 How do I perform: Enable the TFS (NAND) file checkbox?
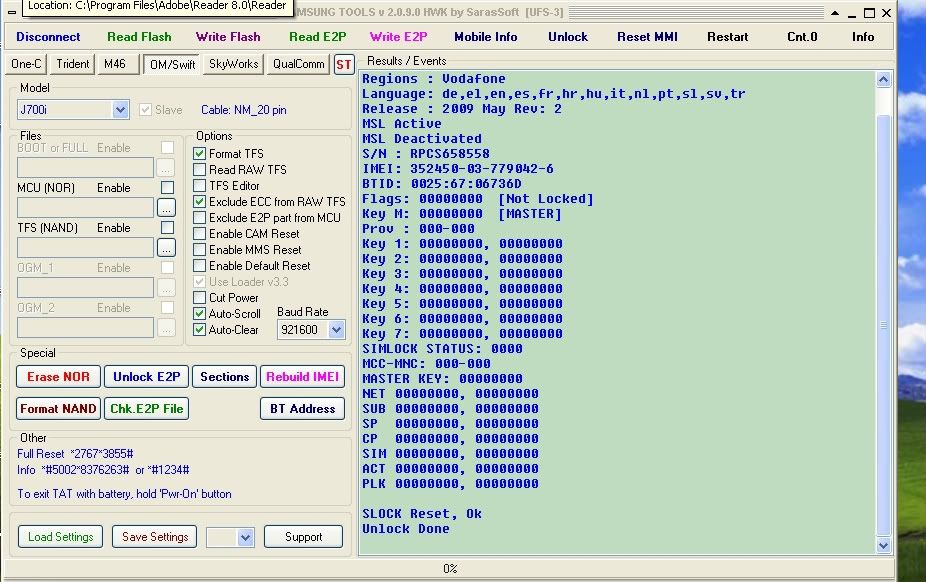pos(168,228)
